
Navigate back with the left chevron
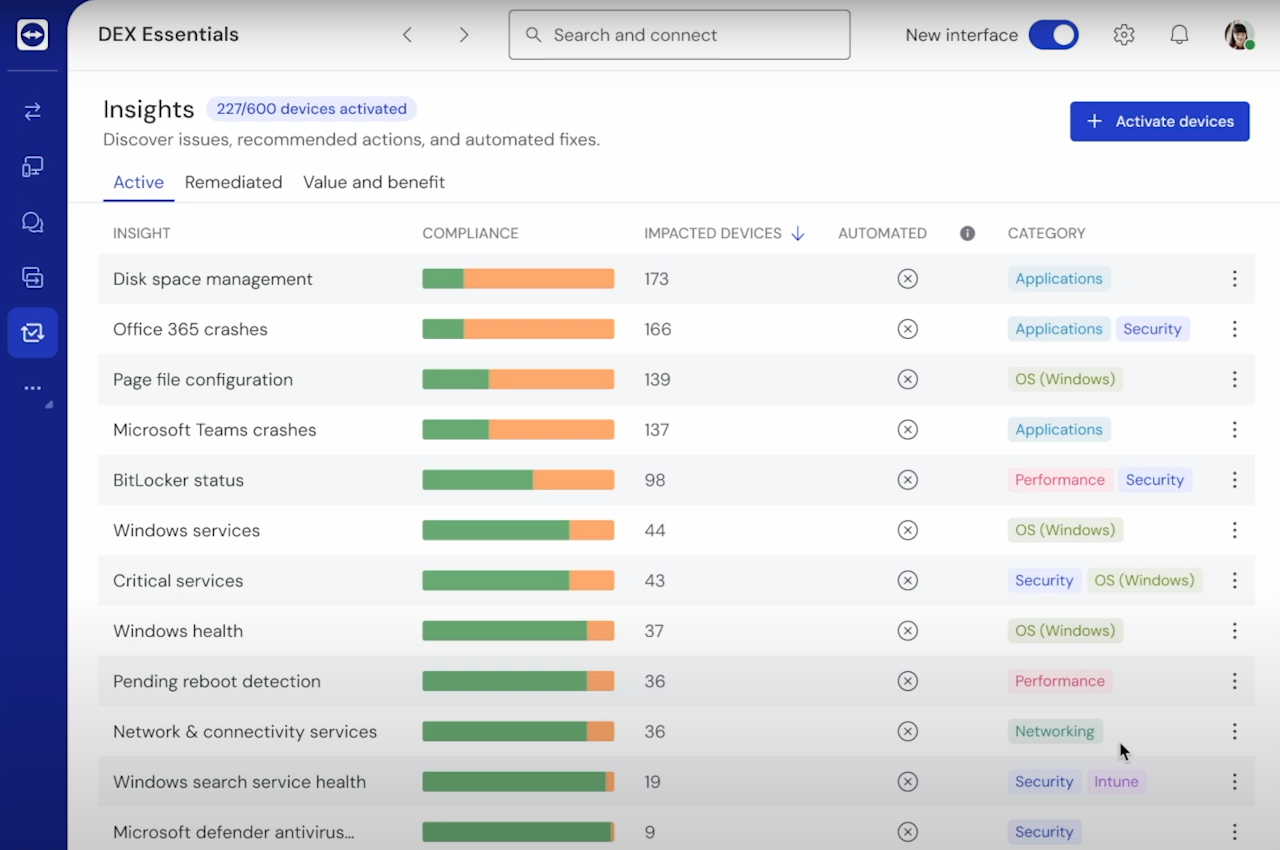(407, 35)
